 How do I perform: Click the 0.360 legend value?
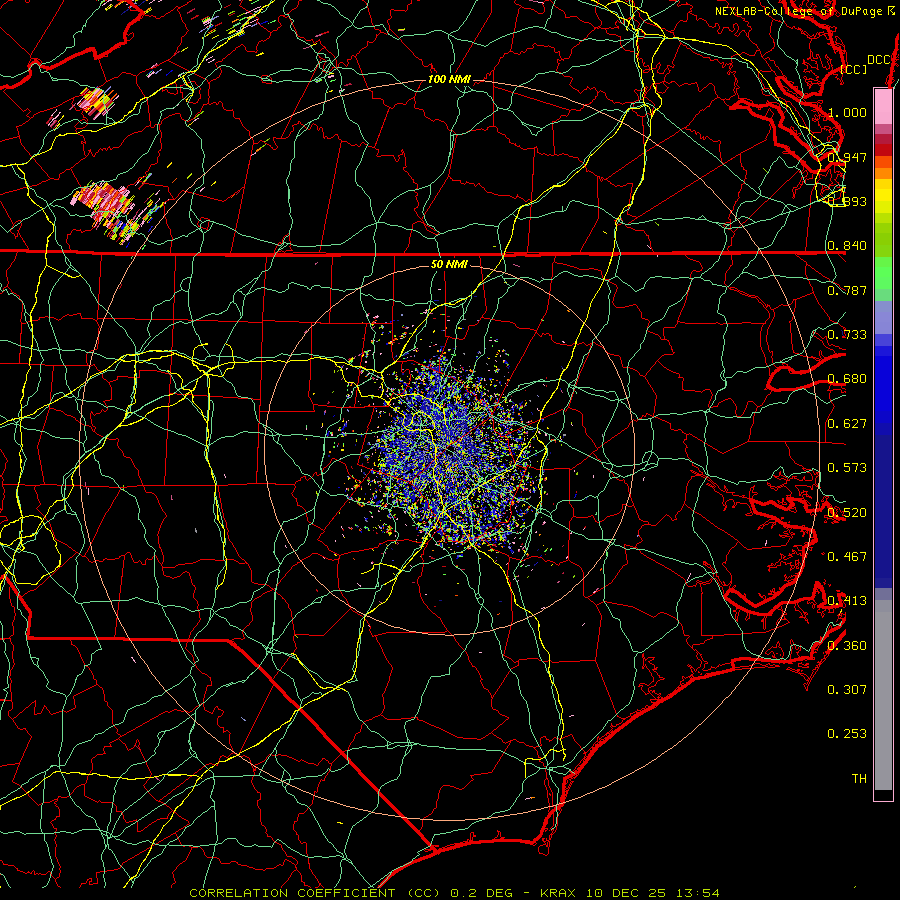pos(847,646)
